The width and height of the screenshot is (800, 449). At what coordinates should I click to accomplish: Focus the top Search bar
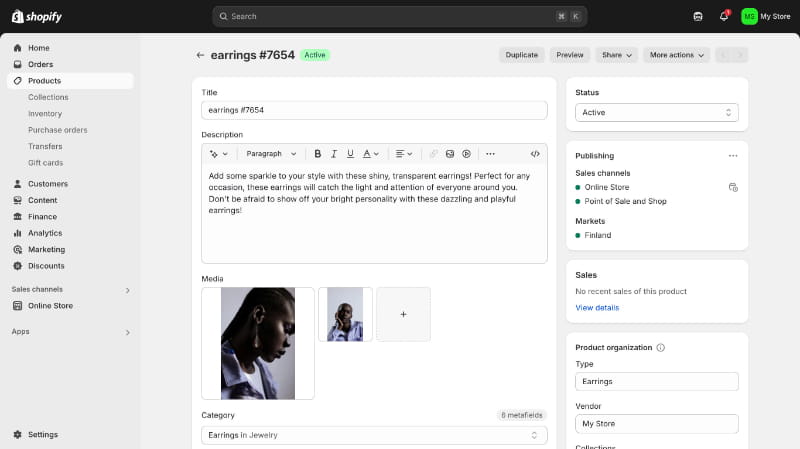coord(399,16)
